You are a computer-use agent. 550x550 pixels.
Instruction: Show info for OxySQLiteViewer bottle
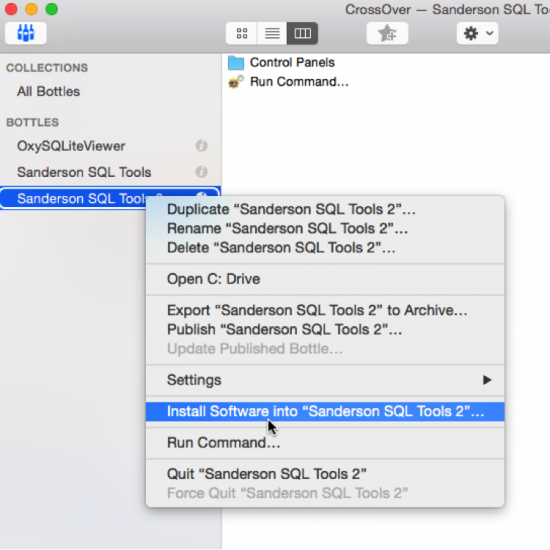click(x=201, y=146)
